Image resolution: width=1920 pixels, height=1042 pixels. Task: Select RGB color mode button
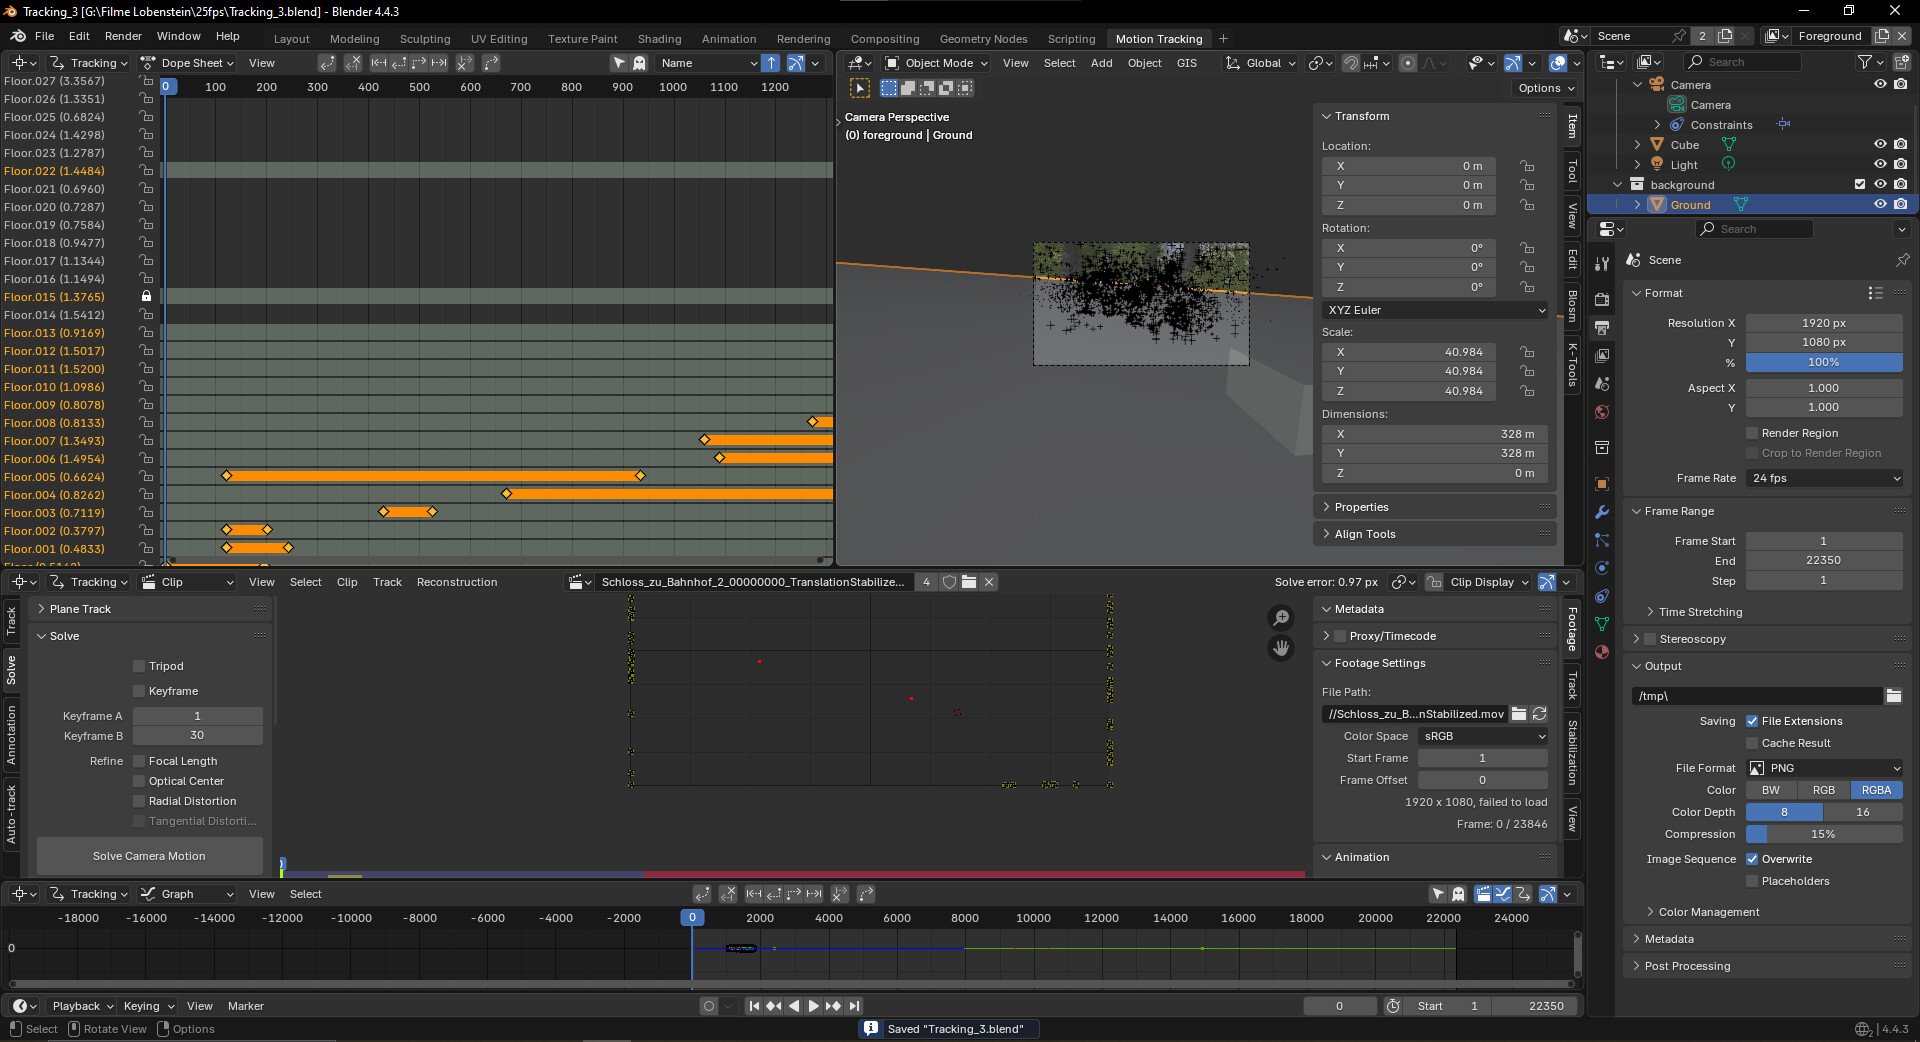click(1824, 790)
